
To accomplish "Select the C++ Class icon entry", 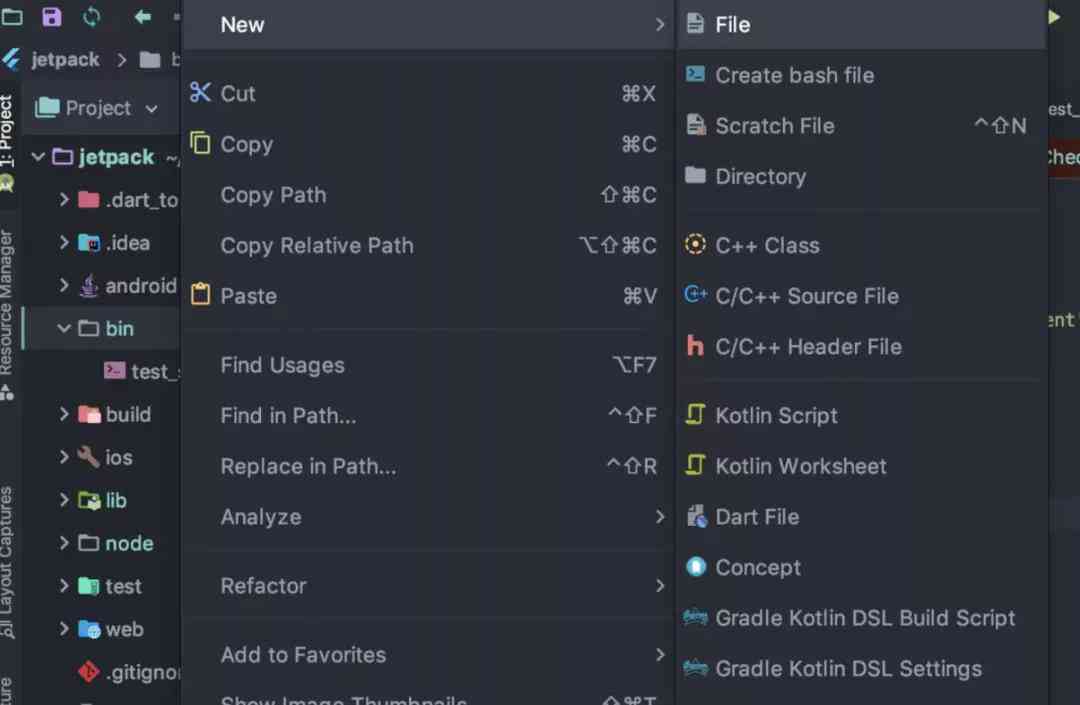I will (x=695, y=244).
